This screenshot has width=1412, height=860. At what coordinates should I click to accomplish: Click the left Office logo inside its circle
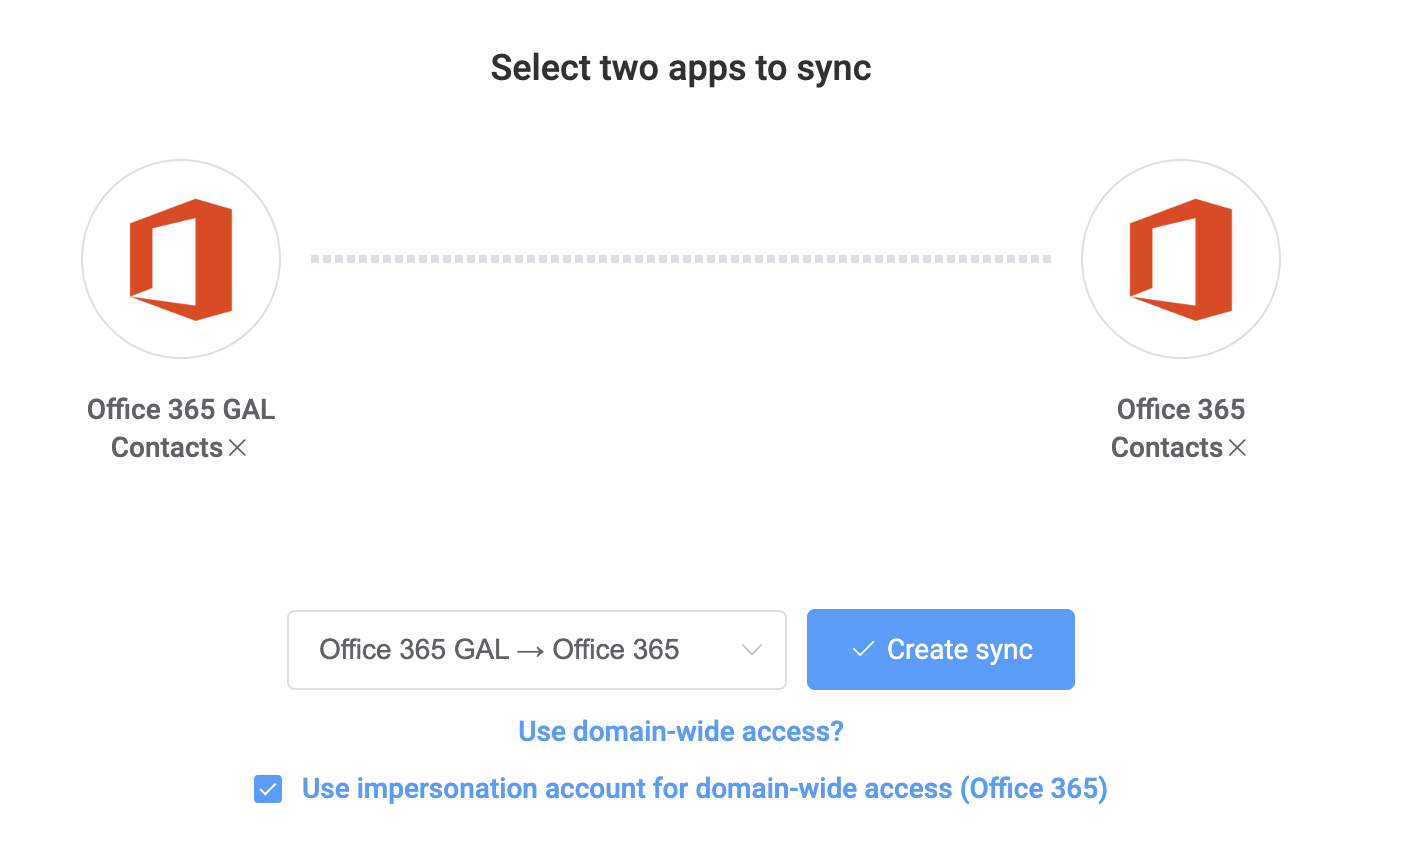point(180,258)
